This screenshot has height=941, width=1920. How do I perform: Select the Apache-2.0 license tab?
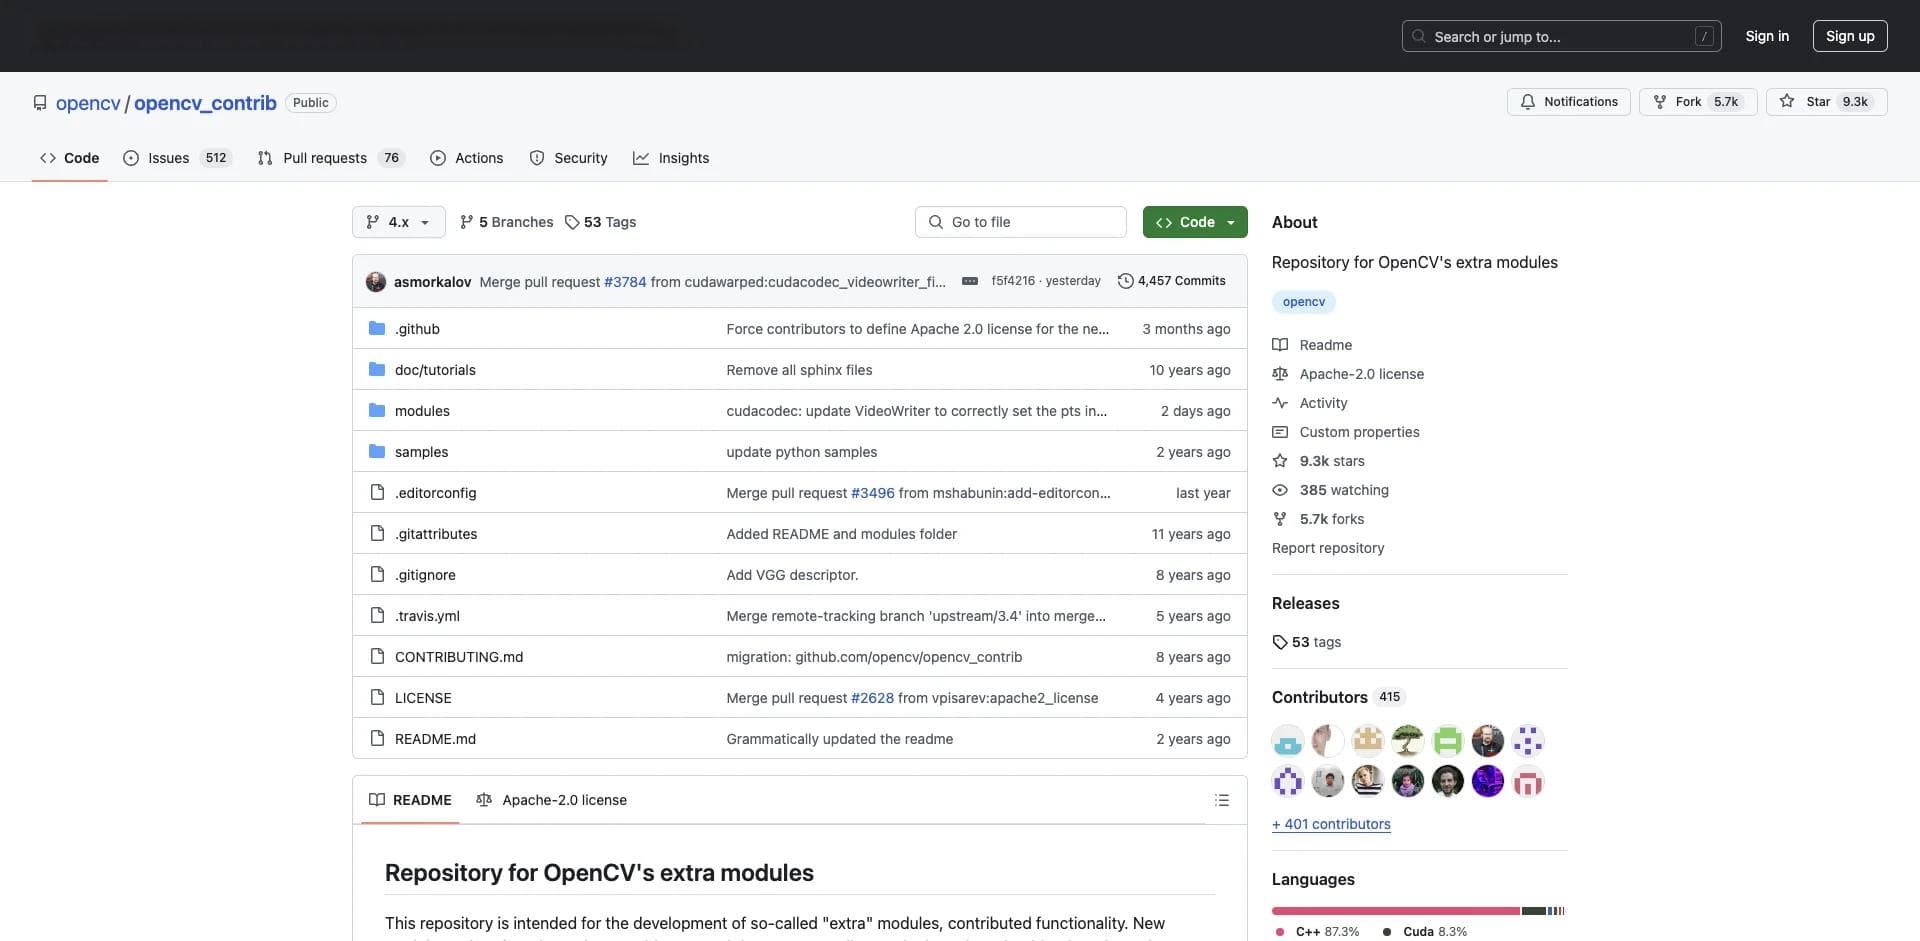[x=552, y=800]
